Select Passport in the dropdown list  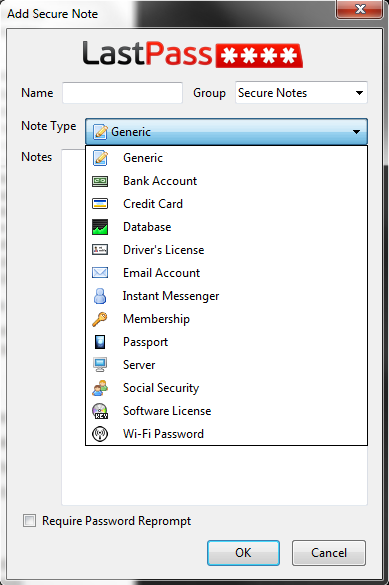click(x=226, y=342)
